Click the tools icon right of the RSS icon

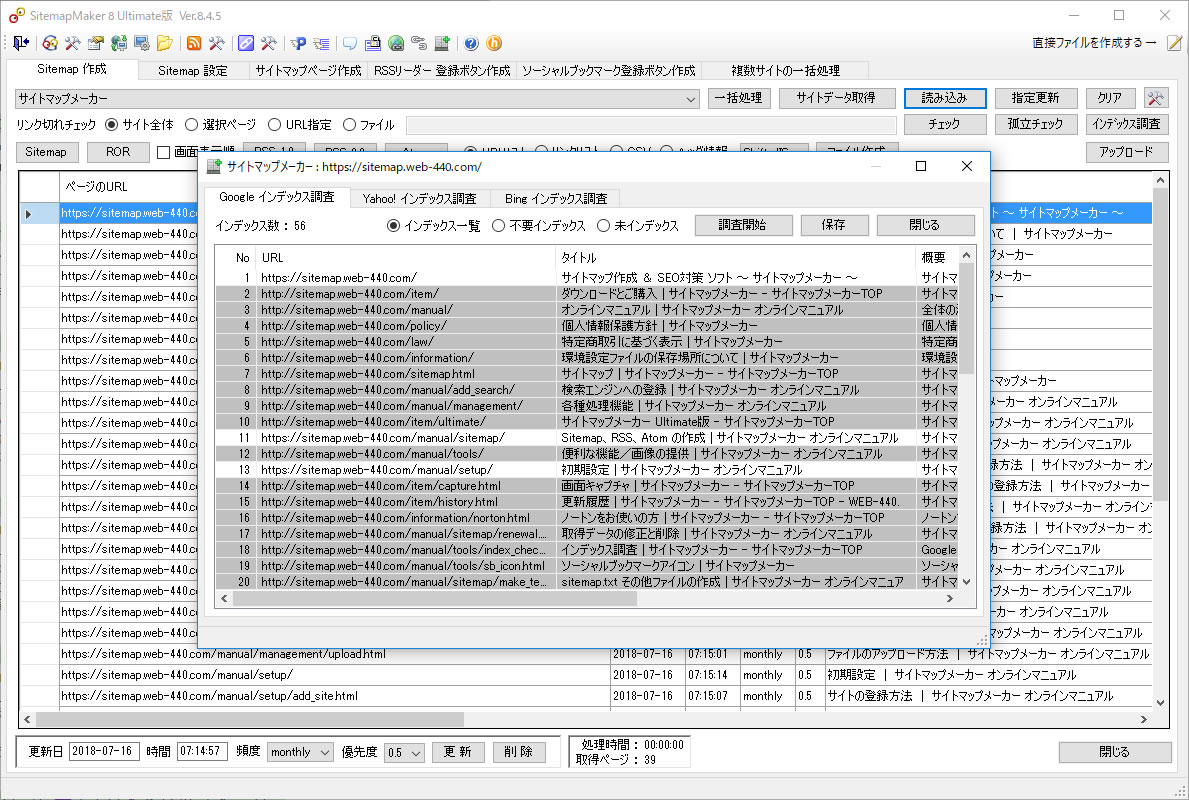click(217, 43)
